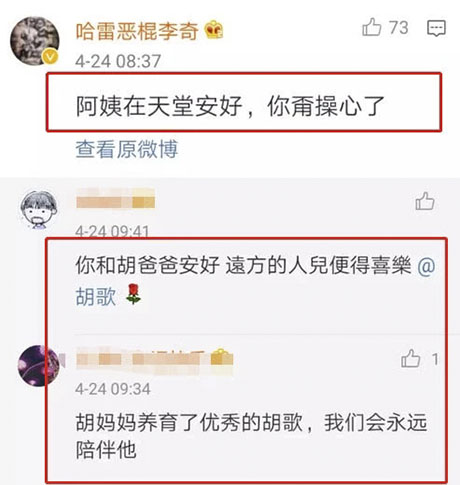Screen dimensions: 460x485
Task: Open replies via the comment bubble icon
Action: [436, 28]
